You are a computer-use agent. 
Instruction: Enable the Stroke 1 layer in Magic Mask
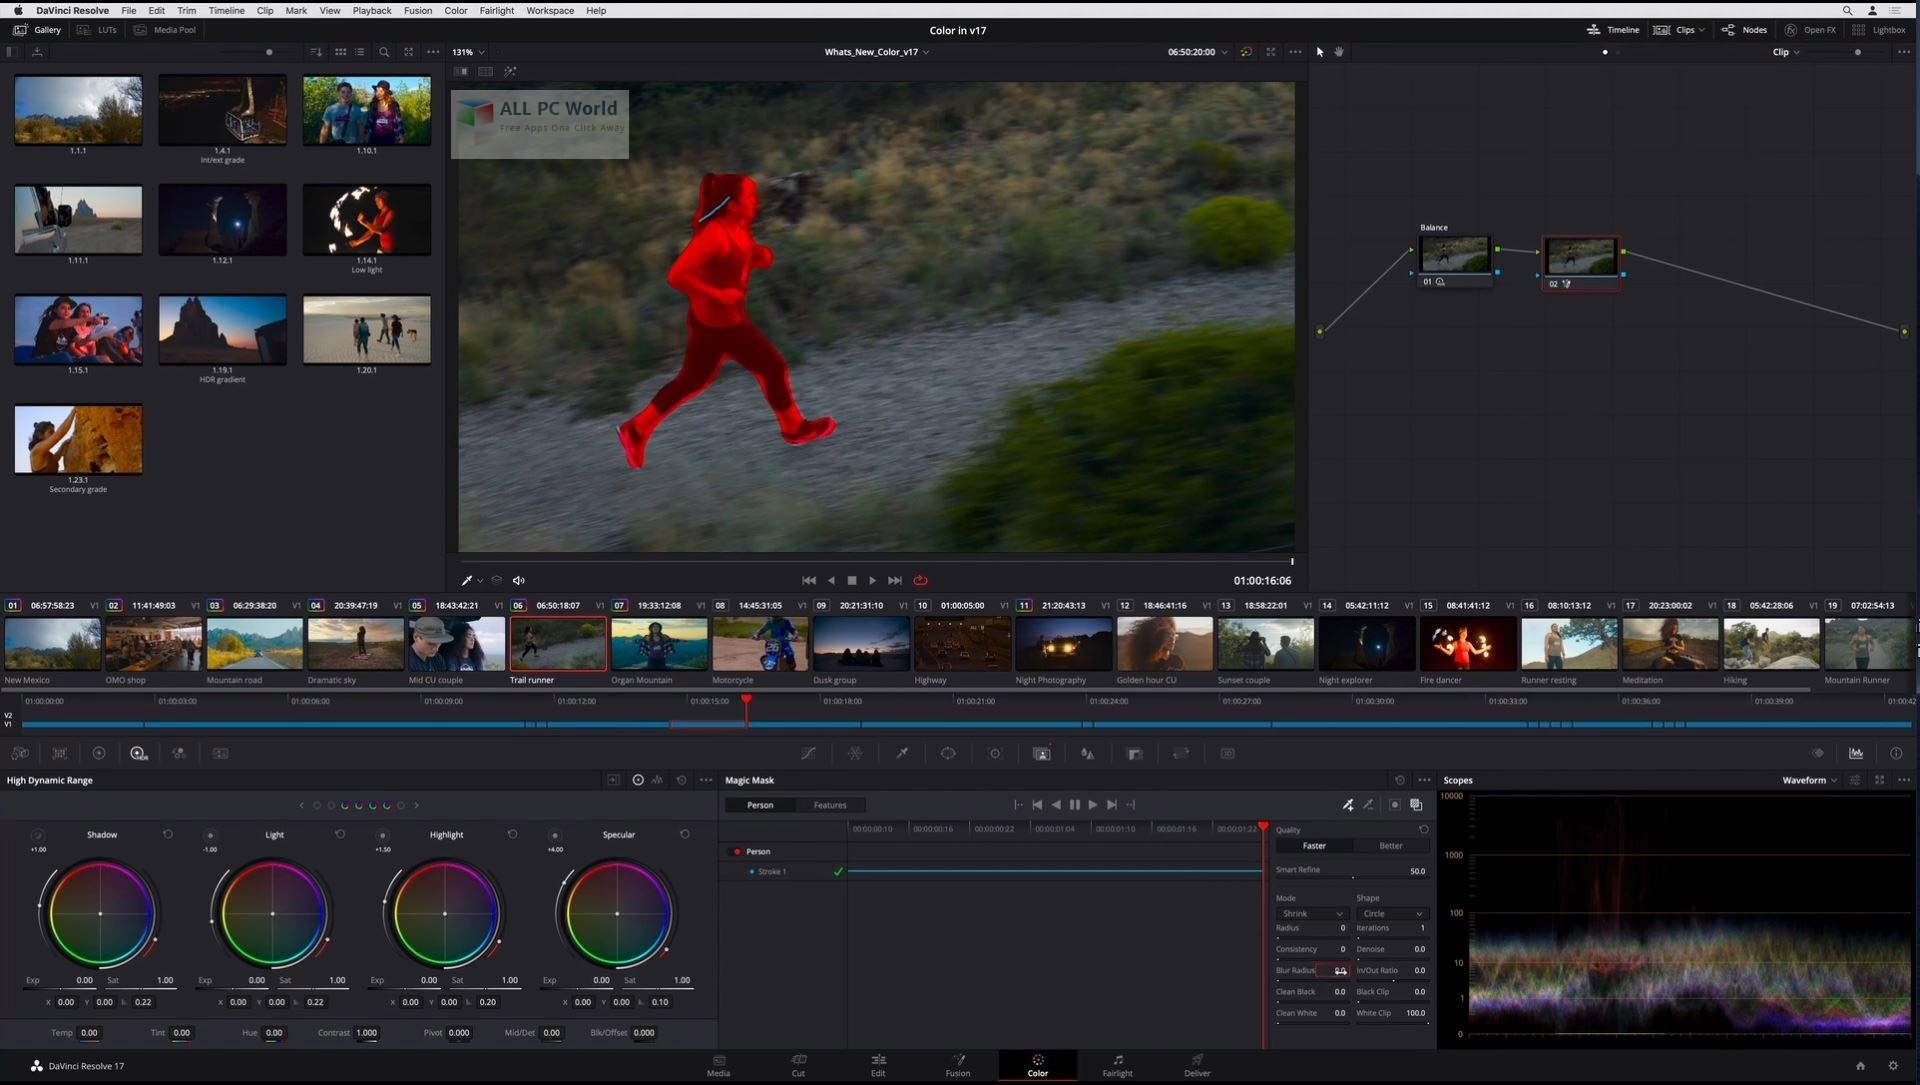(752, 870)
